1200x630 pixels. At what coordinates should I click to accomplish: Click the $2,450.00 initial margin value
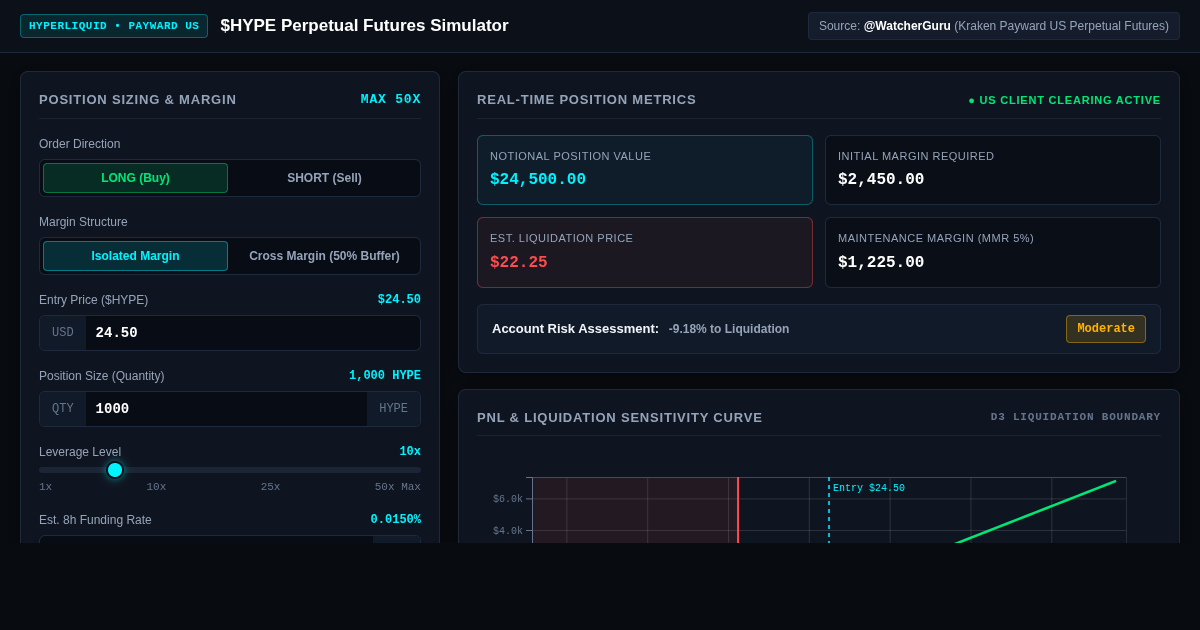pyautogui.click(x=881, y=180)
